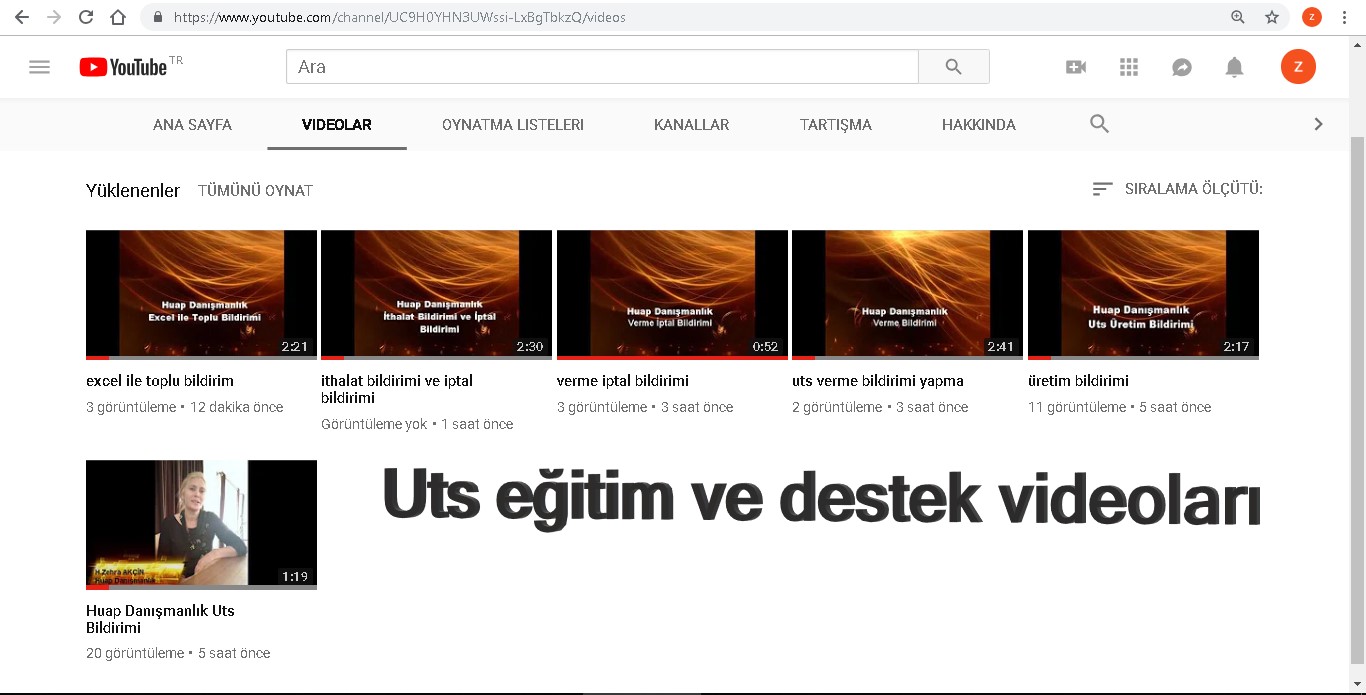Open the browser zoom magnifier icon
This screenshot has width=1366, height=695.
[x=1238, y=17]
